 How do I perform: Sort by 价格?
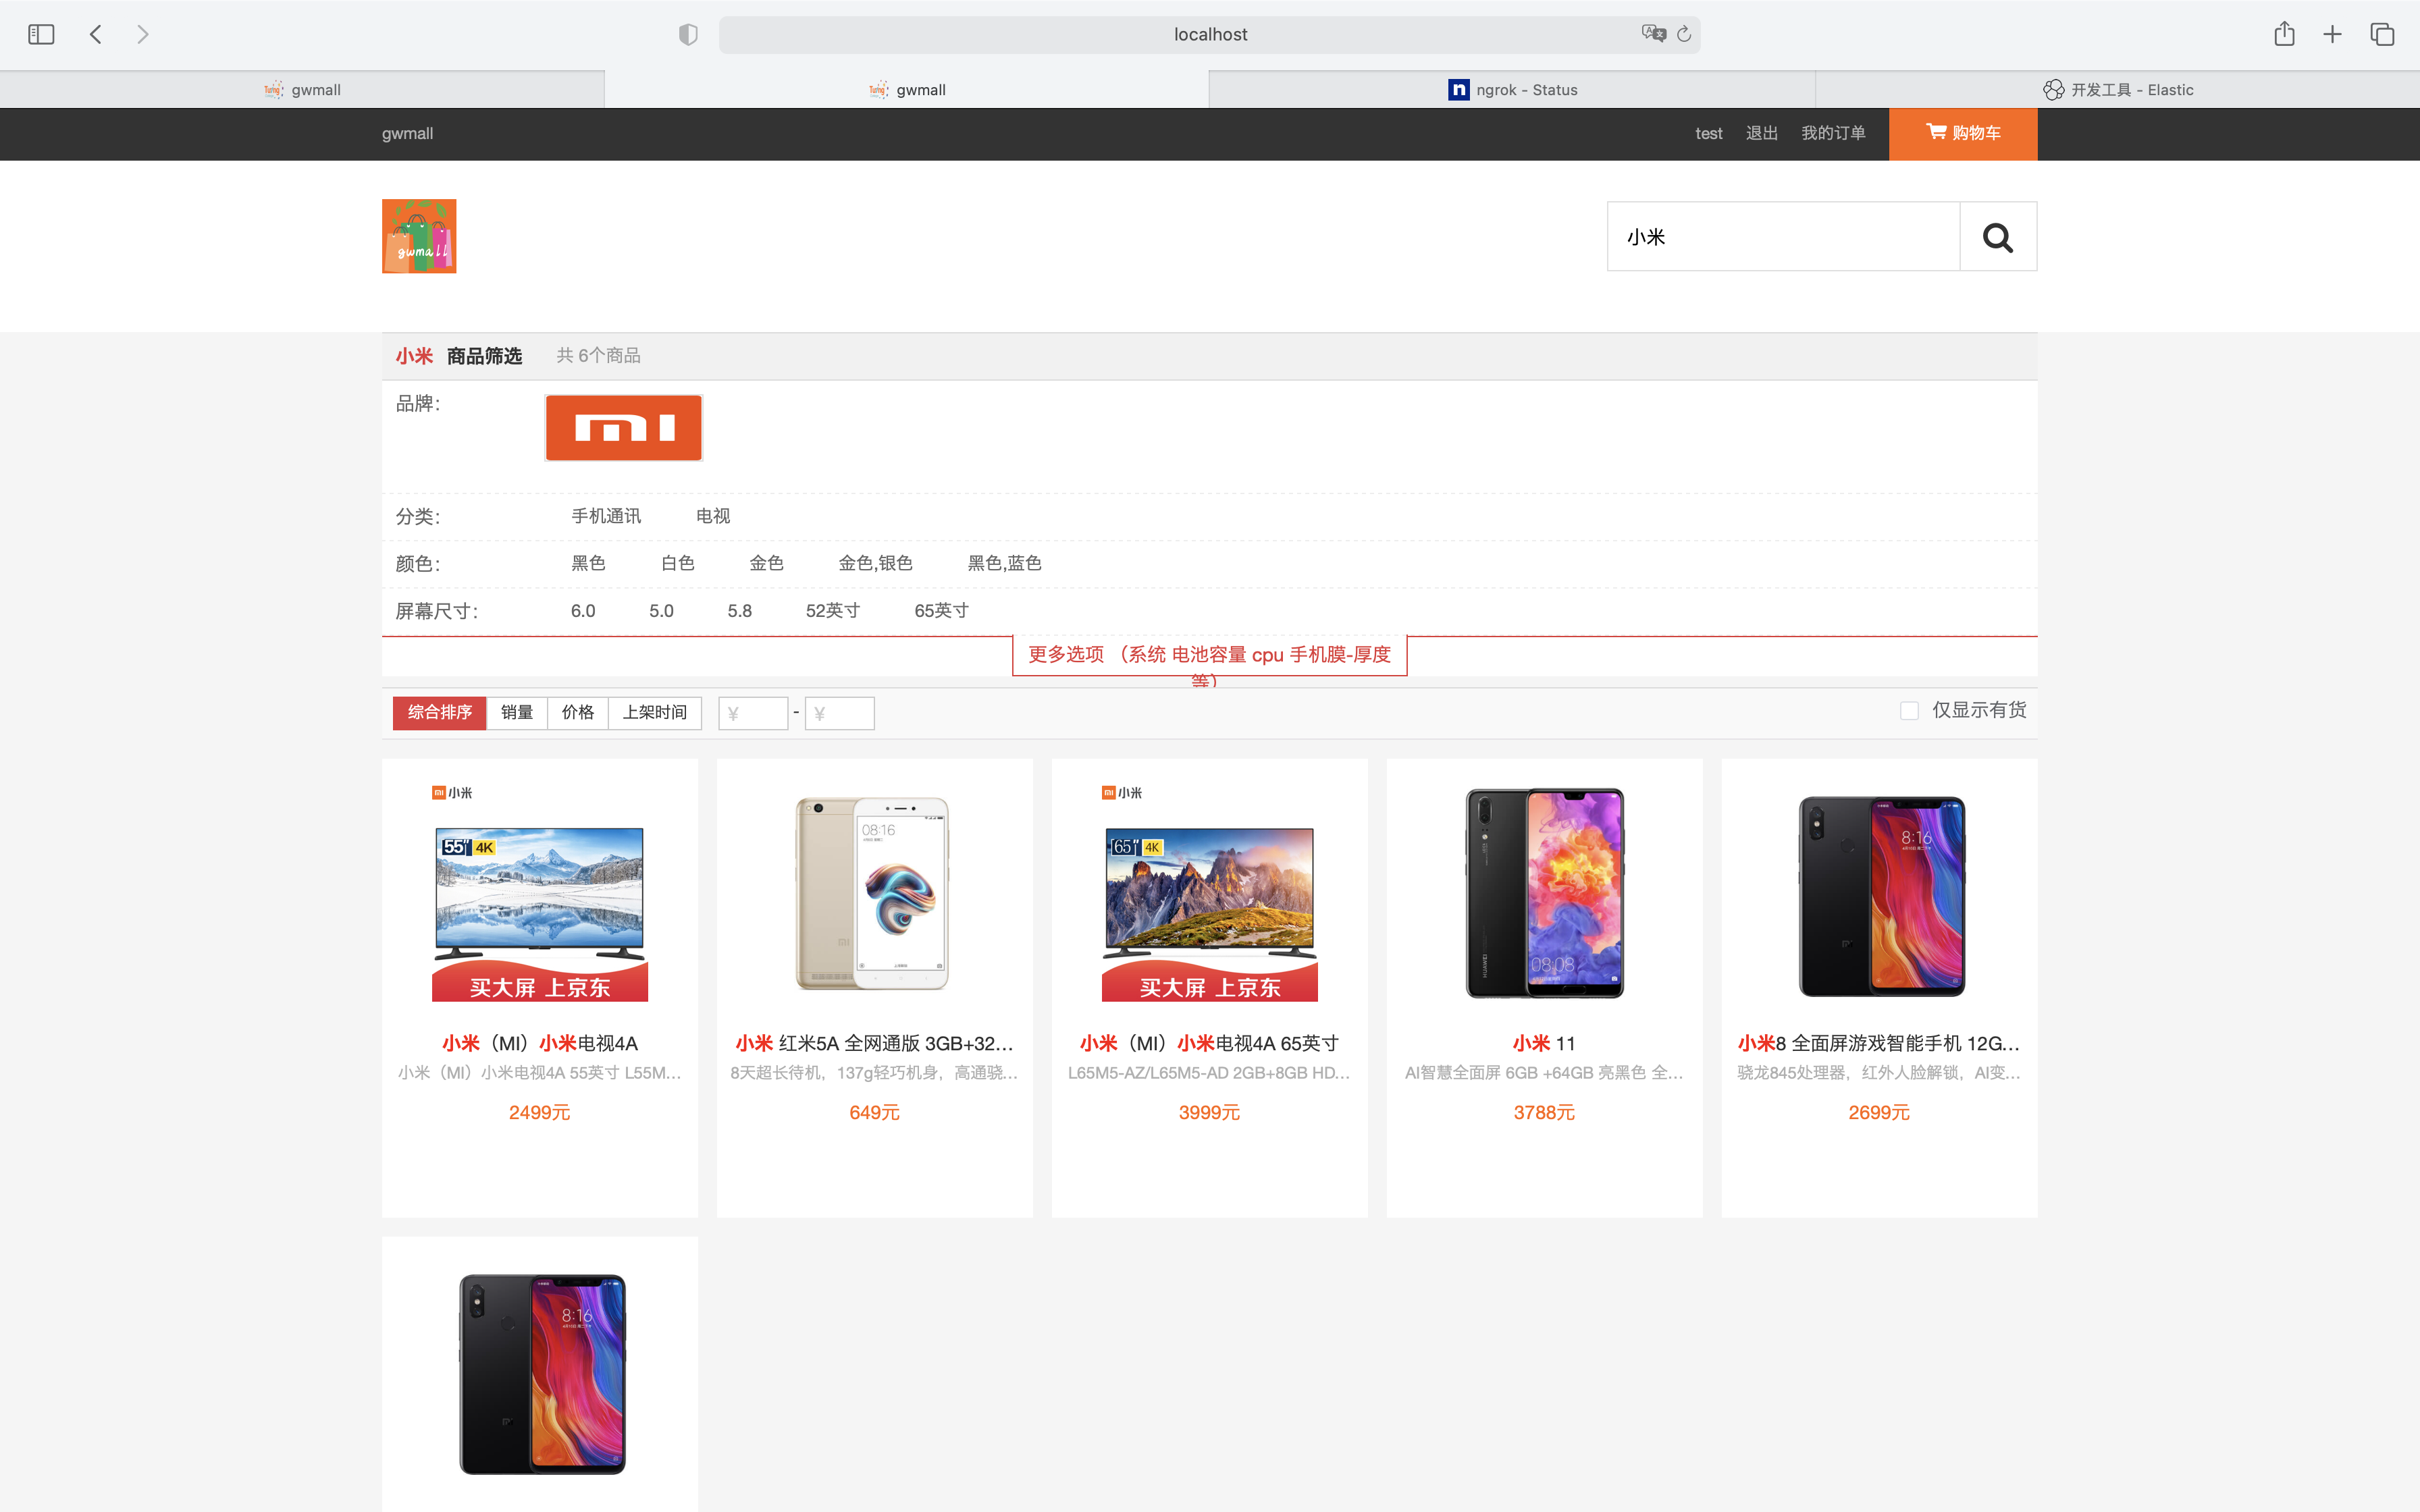tap(578, 713)
